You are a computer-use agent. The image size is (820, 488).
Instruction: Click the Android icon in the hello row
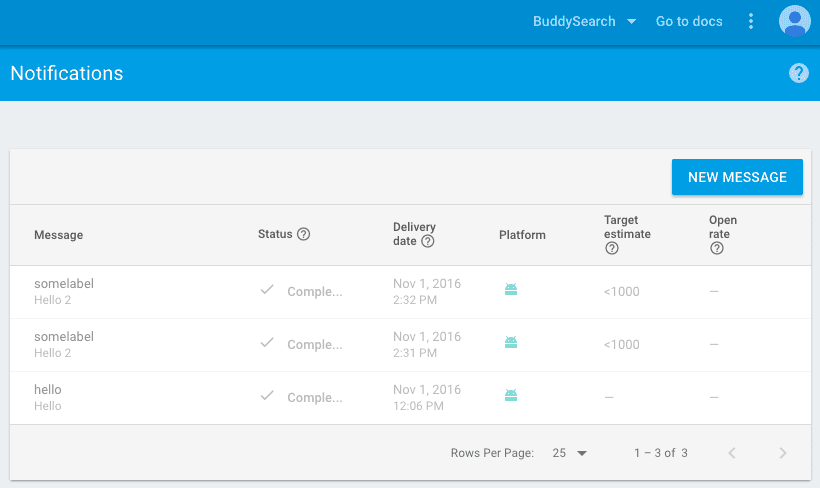[511, 396]
